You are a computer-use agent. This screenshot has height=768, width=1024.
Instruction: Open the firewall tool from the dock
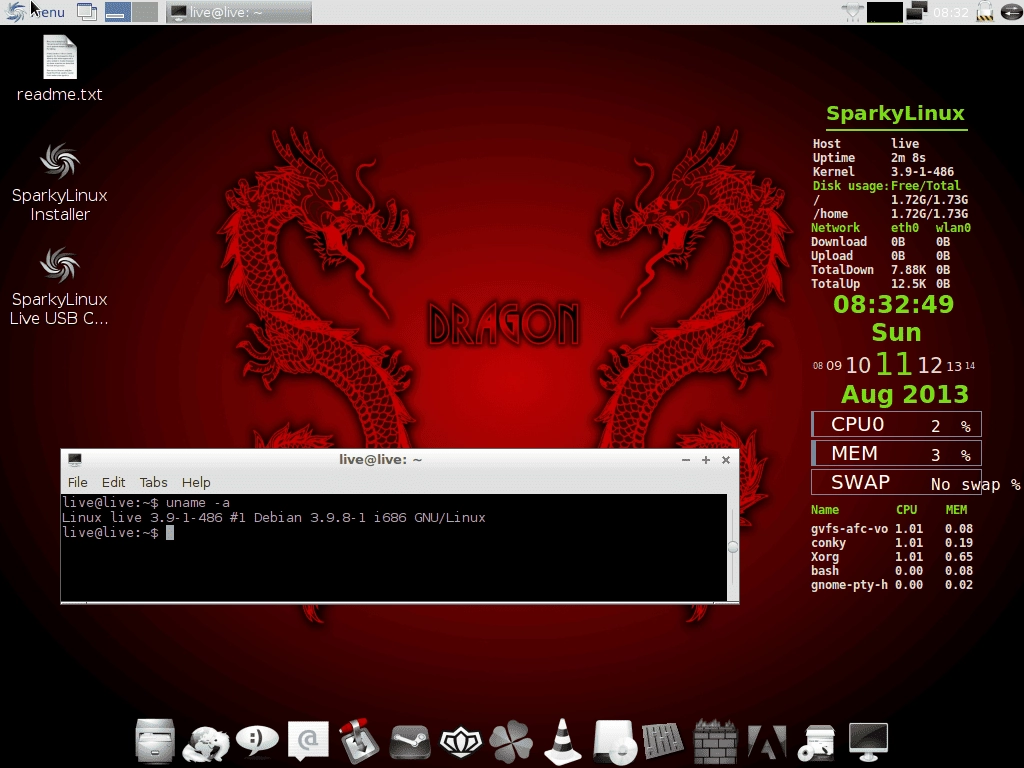coord(715,740)
